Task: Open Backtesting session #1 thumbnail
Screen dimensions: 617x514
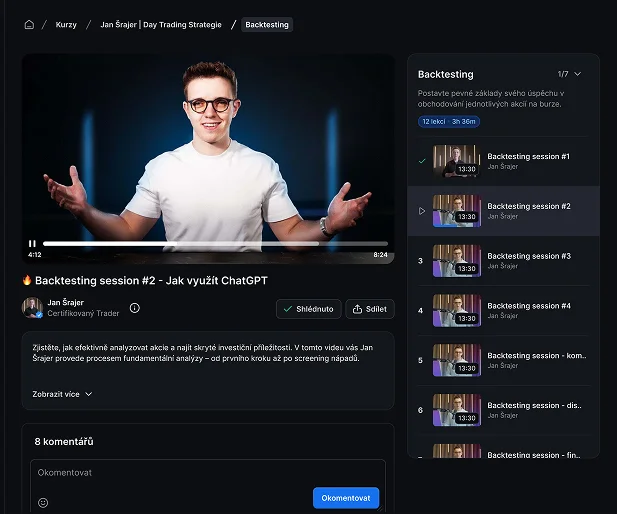Action: point(457,161)
